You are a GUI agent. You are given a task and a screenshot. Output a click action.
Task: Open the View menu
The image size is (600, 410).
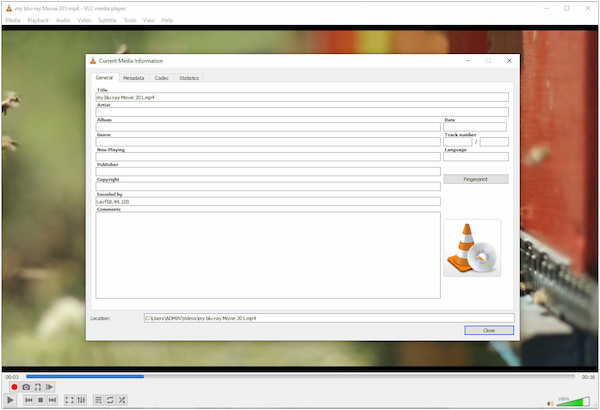pos(148,20)
